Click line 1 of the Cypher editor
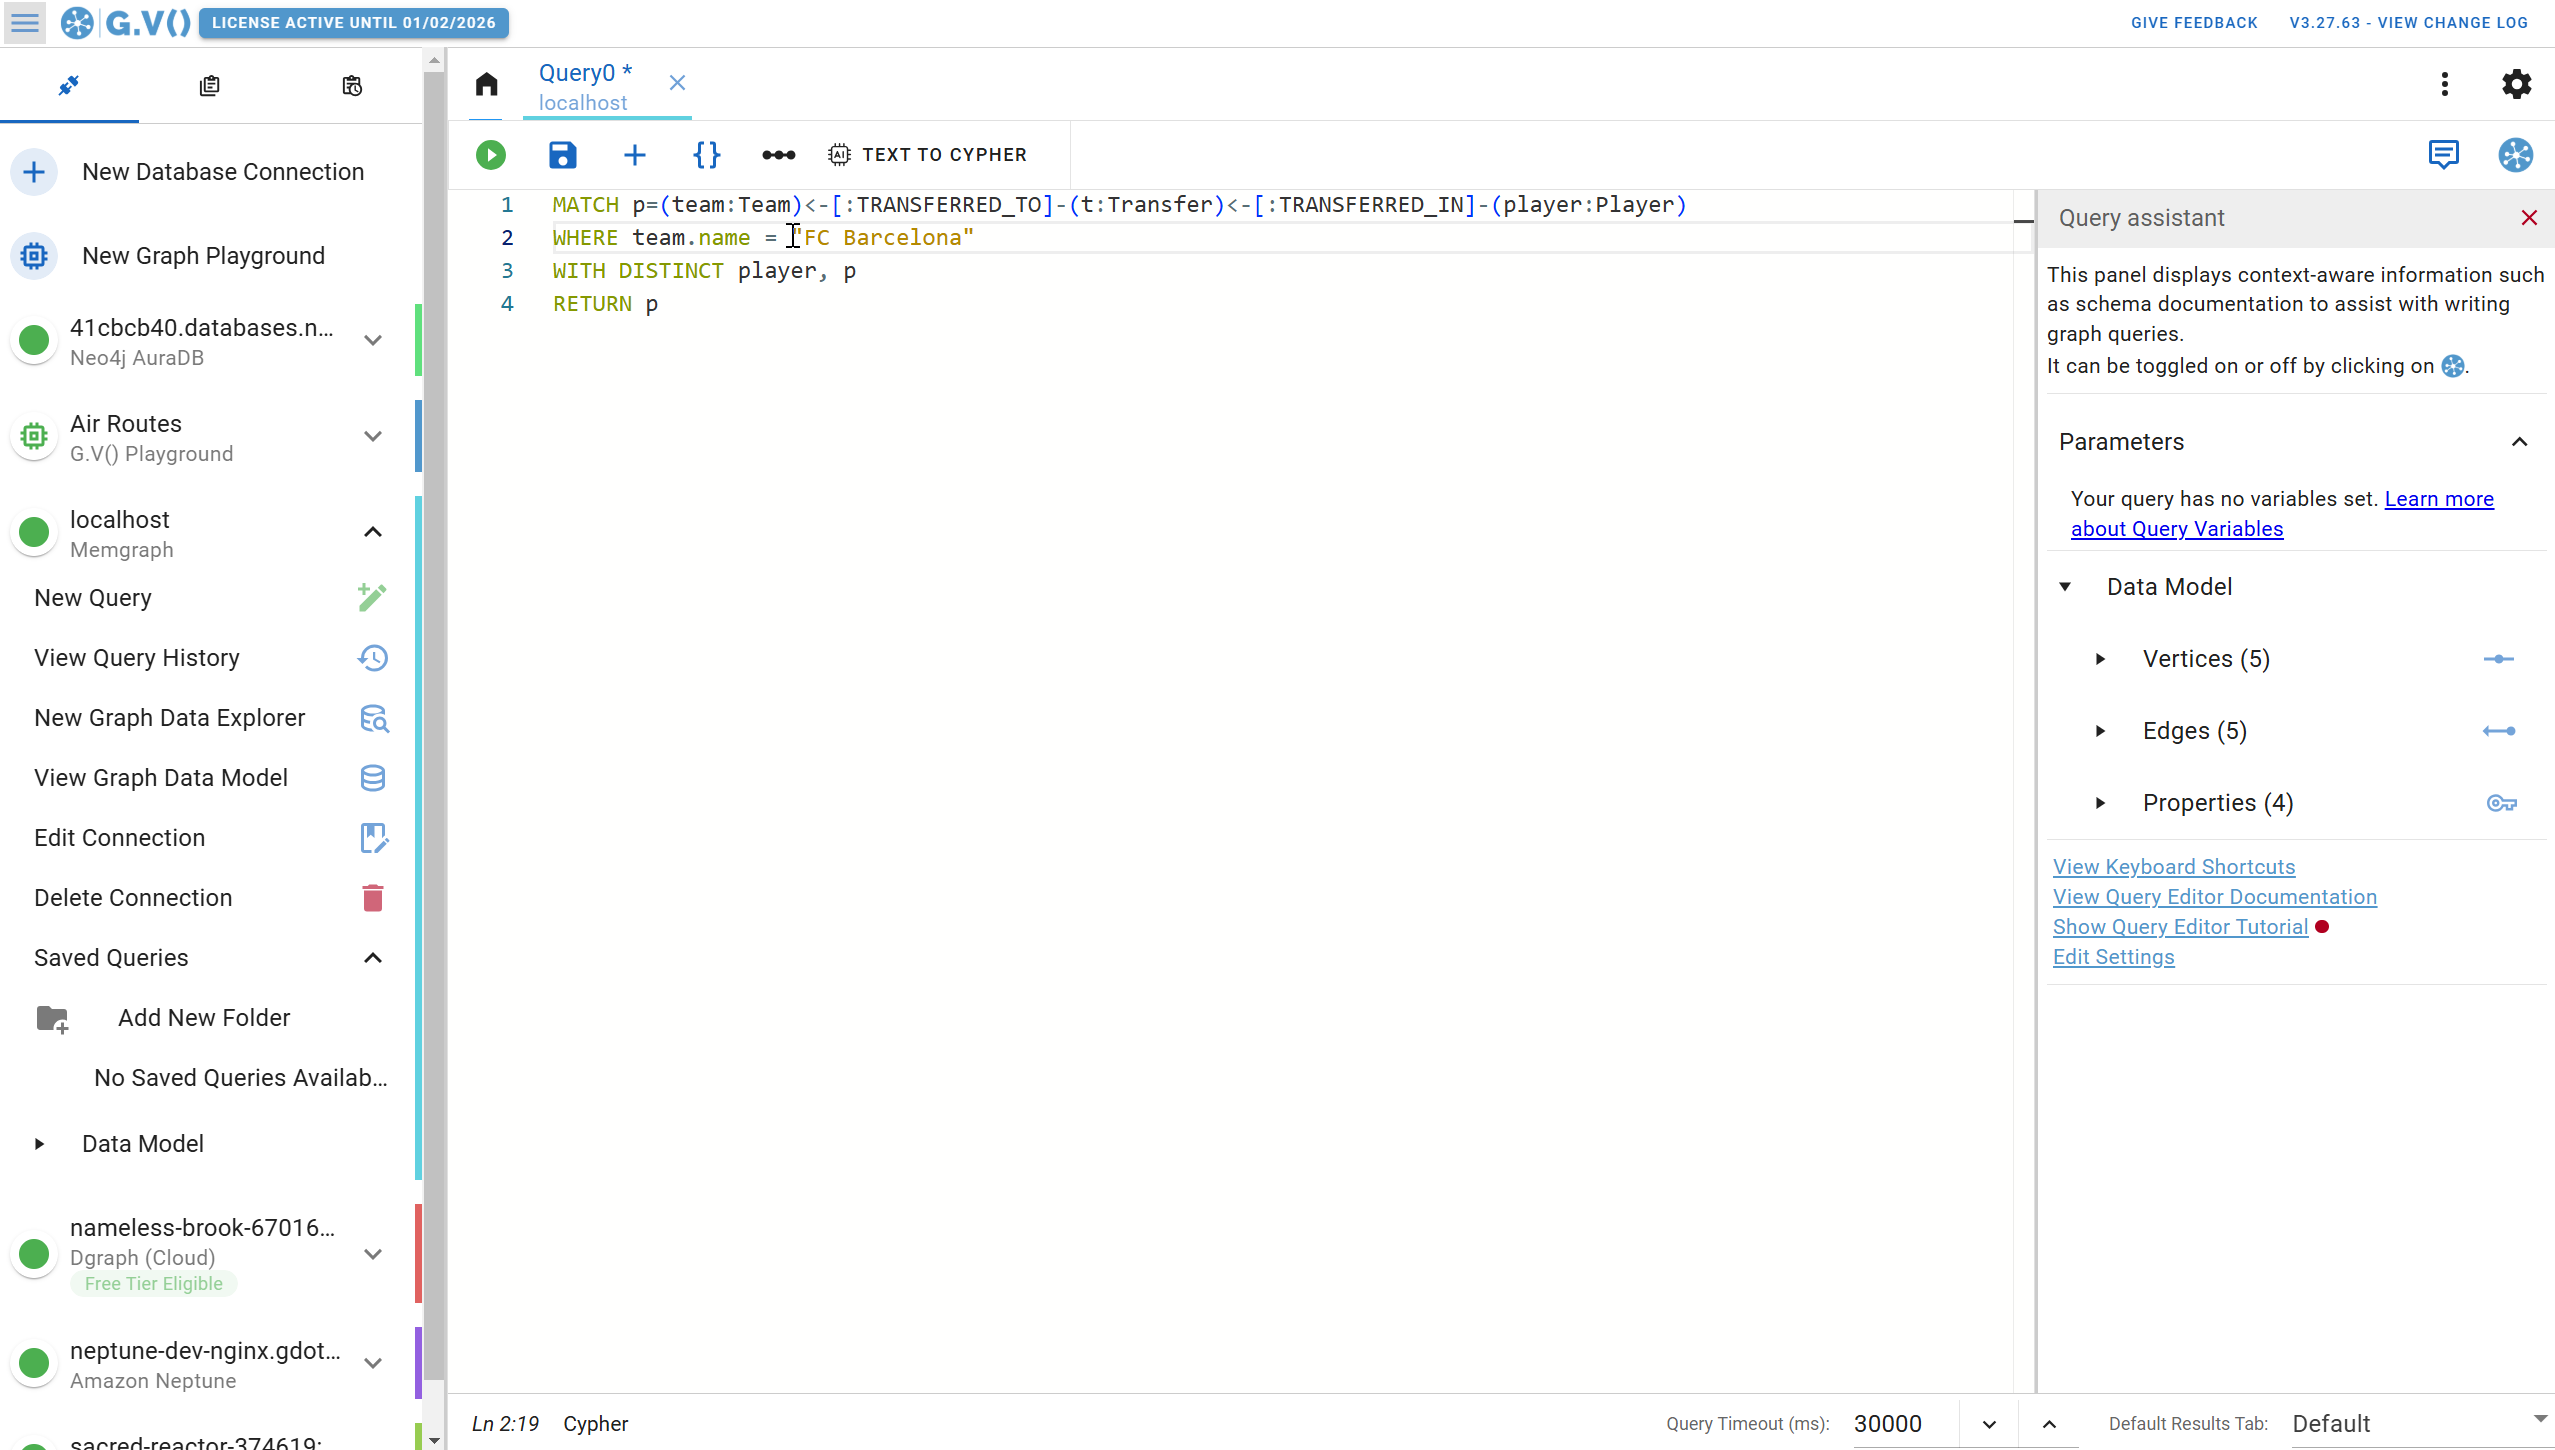 click(1119, 205)
